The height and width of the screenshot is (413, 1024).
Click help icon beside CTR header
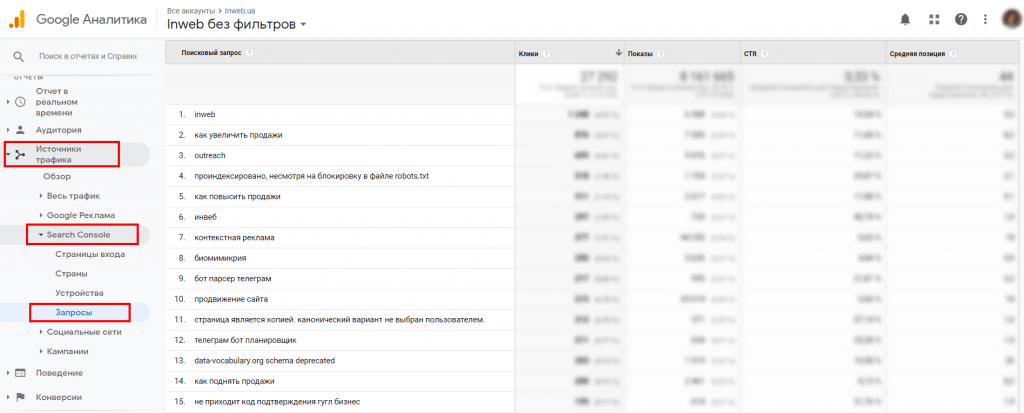click(x=764, y=54)
